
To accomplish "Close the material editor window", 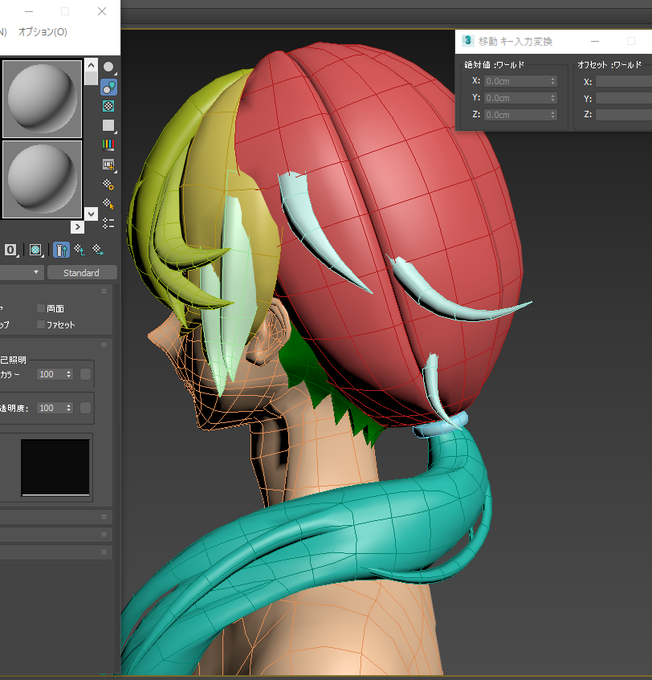I will click(102, 11).
